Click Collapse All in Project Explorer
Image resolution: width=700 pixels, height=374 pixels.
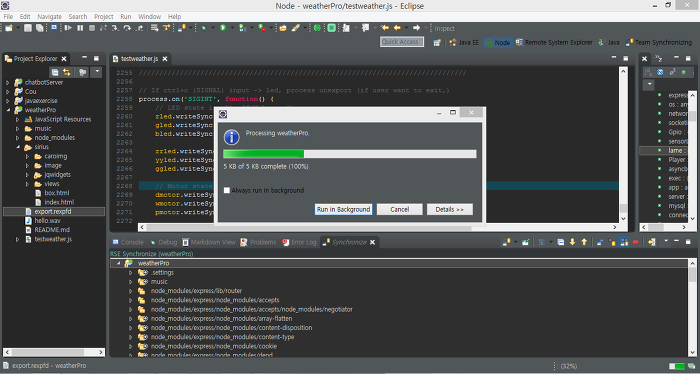[55, 72]
